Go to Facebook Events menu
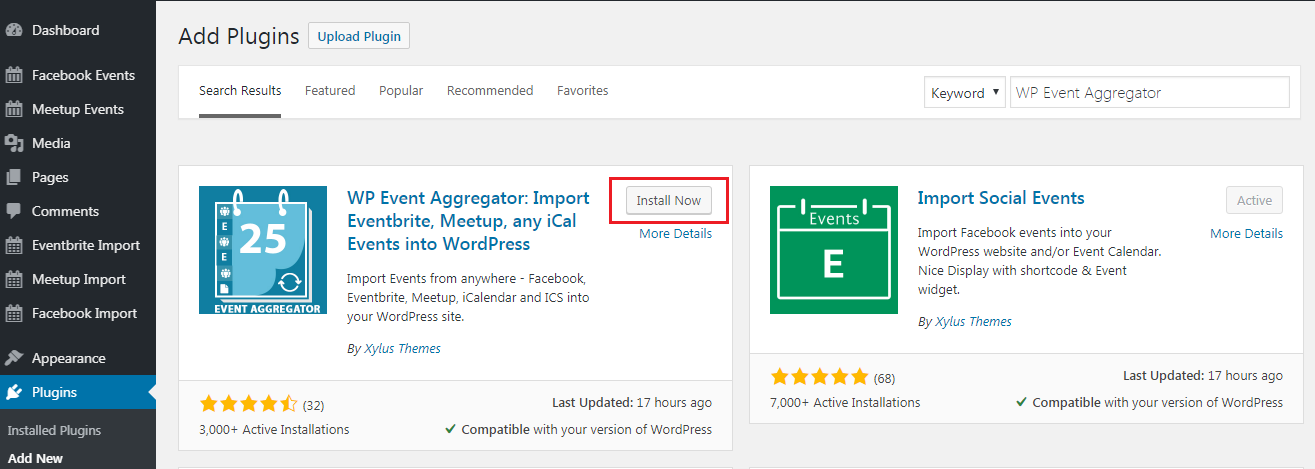Viewport: 1315px width, 469px height. (78, 75)
